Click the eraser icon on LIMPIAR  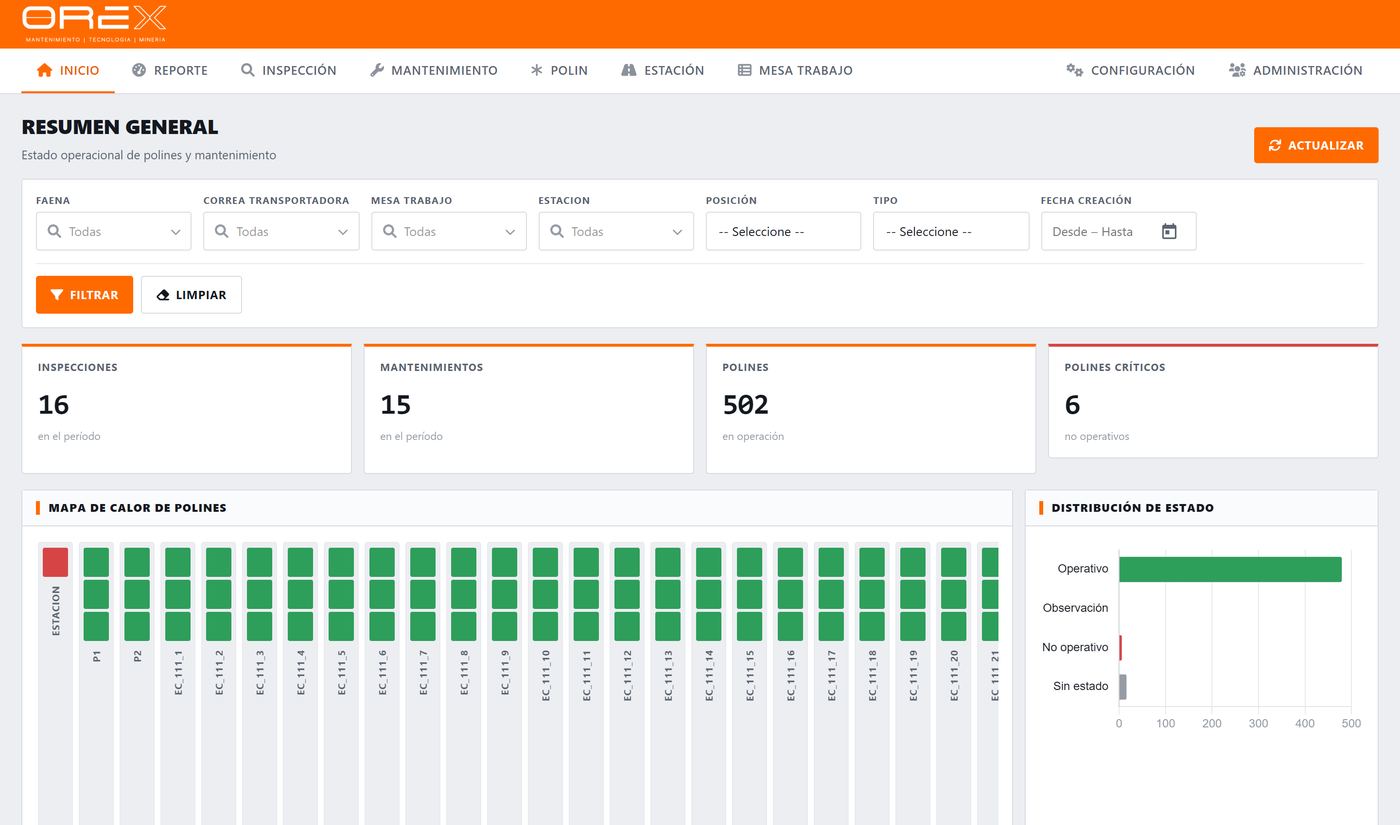point(163,295)
